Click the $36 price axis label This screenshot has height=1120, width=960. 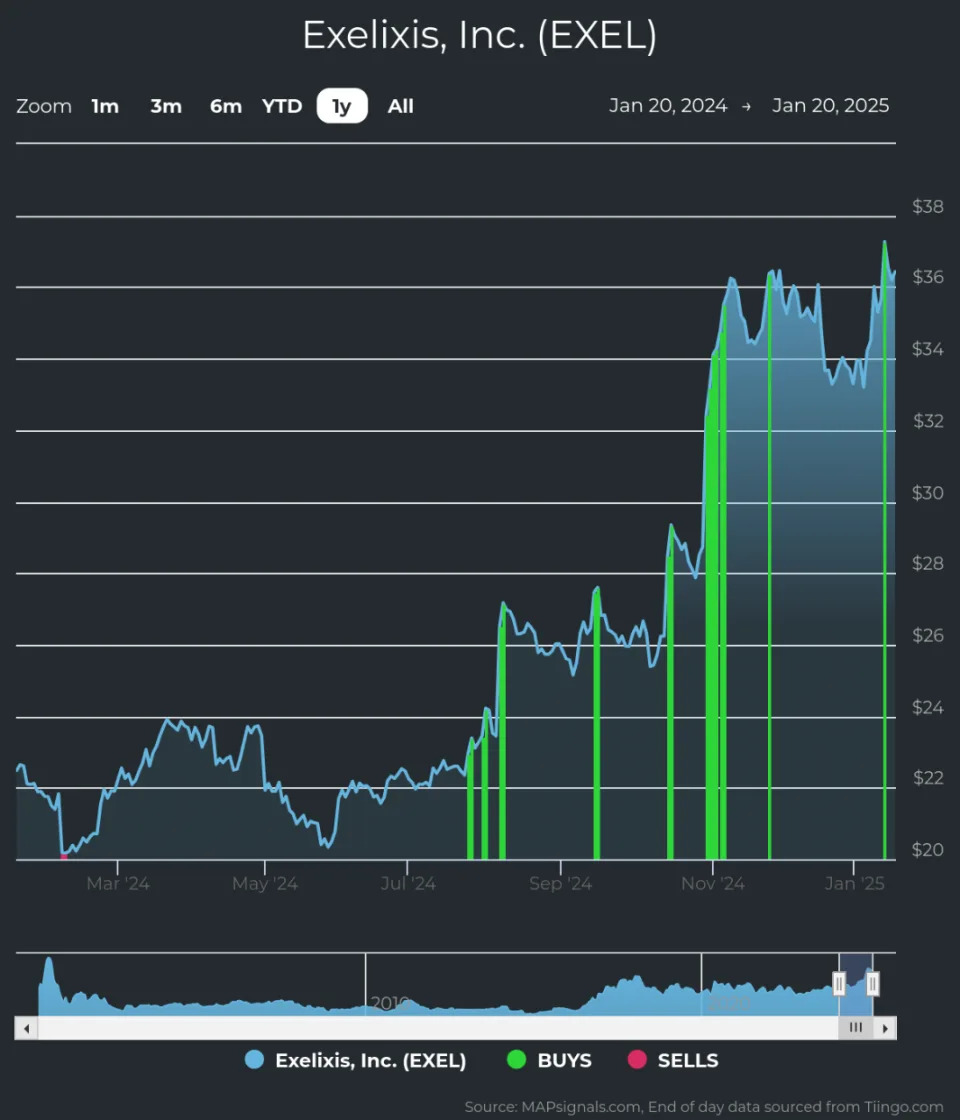click(927, 277)
